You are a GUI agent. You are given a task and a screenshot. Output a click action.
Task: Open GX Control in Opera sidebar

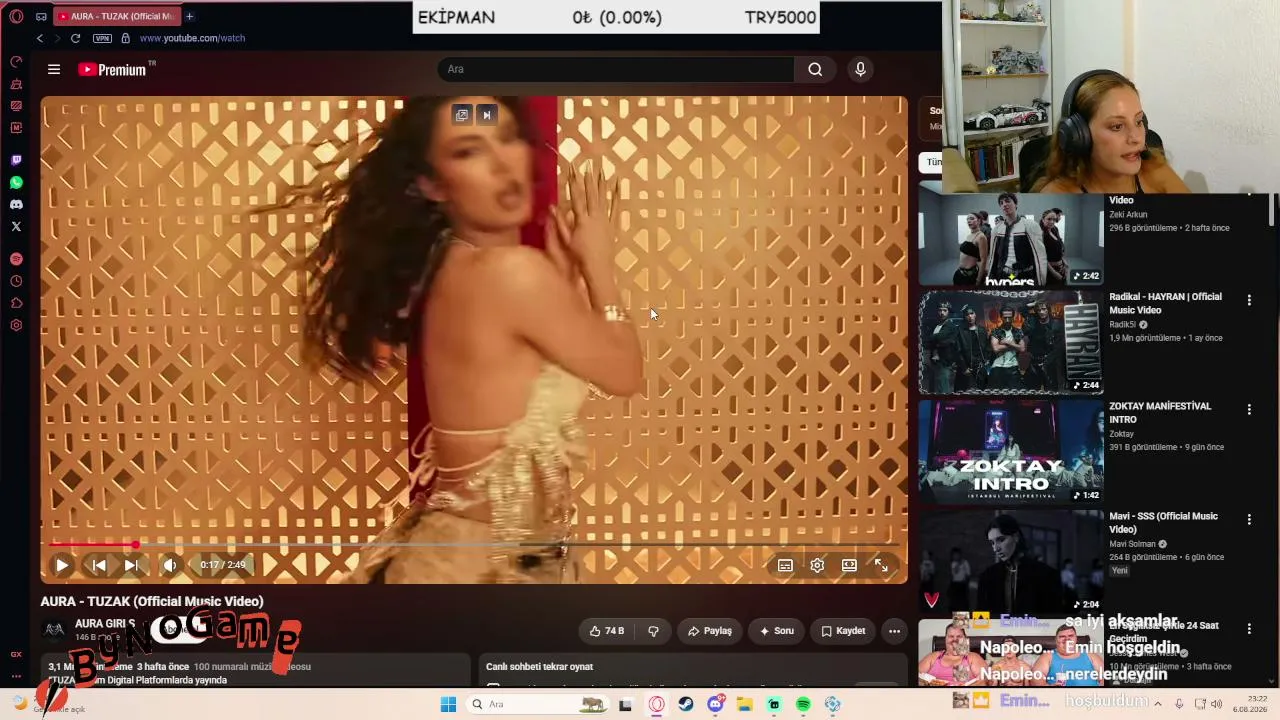tap(16, 61)
